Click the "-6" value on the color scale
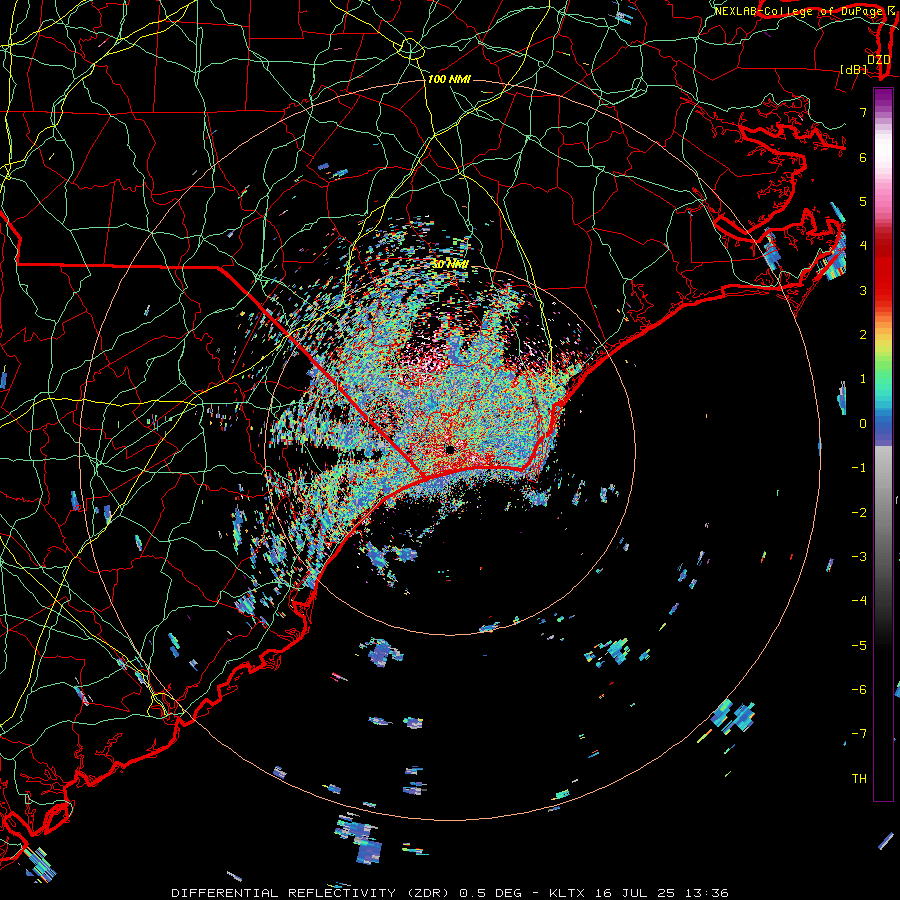The image size is (900, 900). point(859,690)
